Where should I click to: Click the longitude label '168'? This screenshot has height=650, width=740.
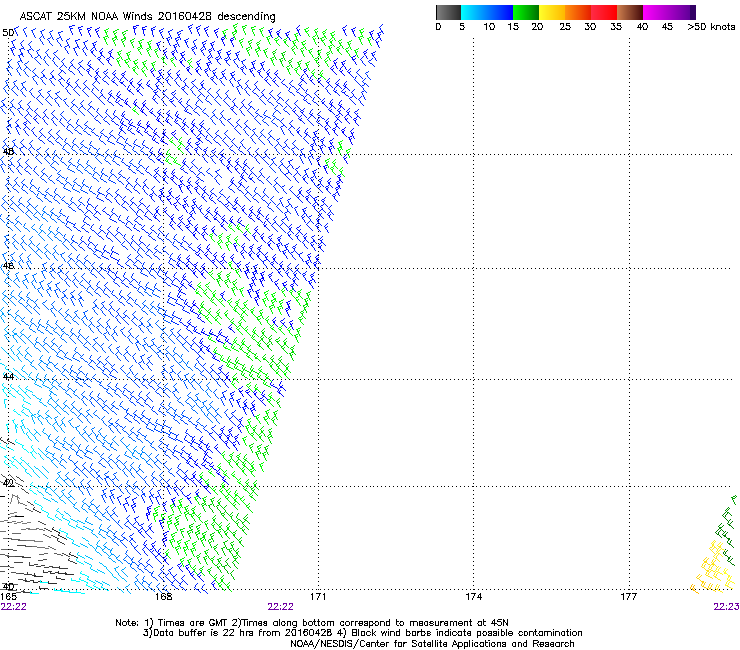(163, 597)
